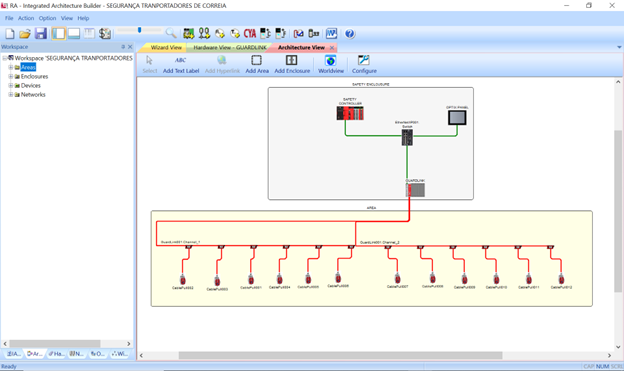
Task: Expand the Areas tree node
Action: [x=11, y=67]
